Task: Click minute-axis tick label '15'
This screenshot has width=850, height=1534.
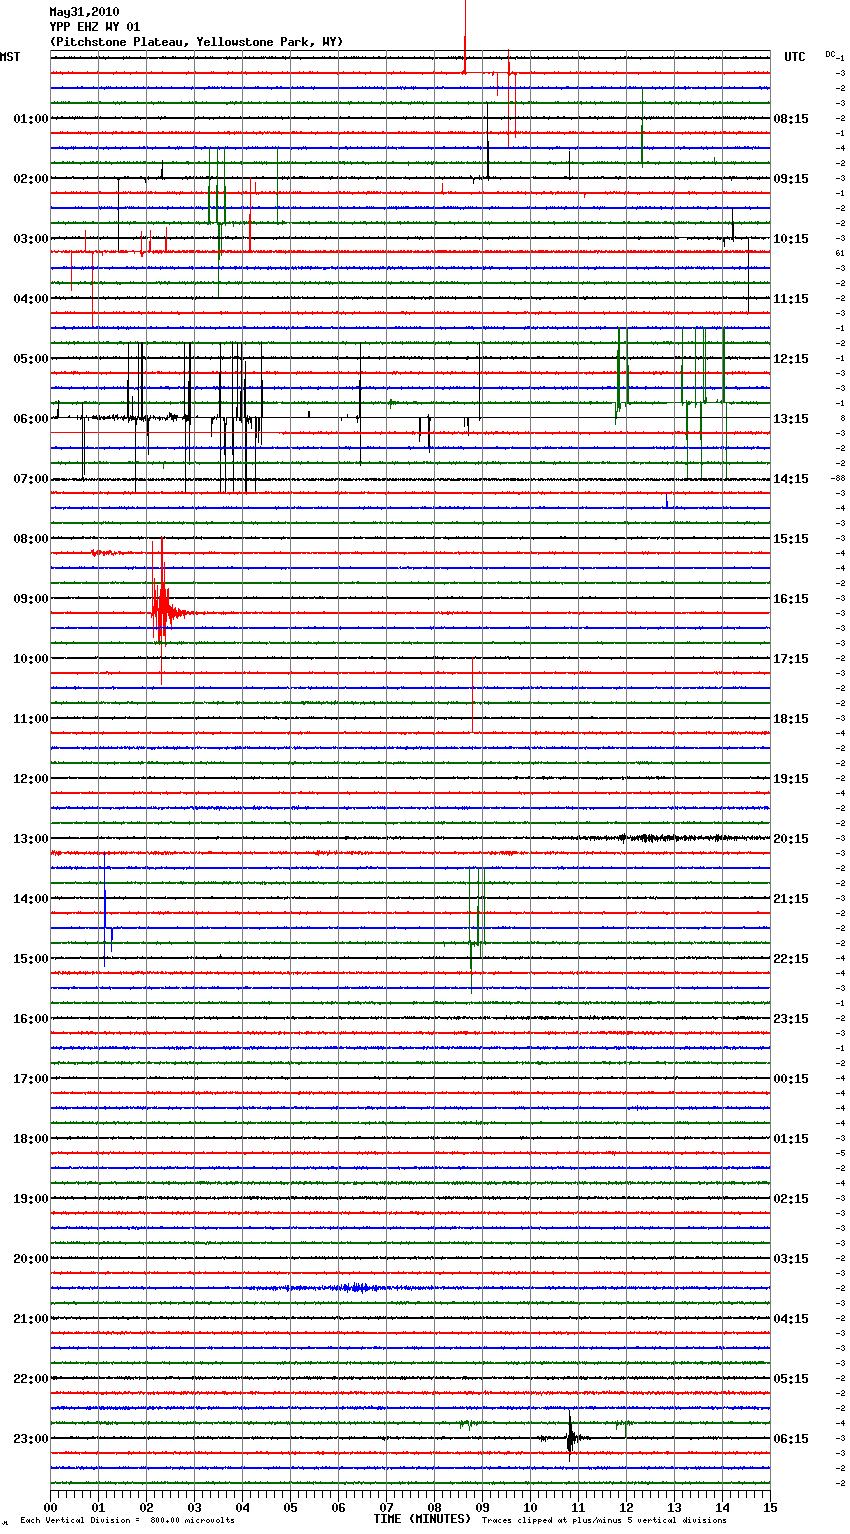Action: click(x=770, y=1508)
